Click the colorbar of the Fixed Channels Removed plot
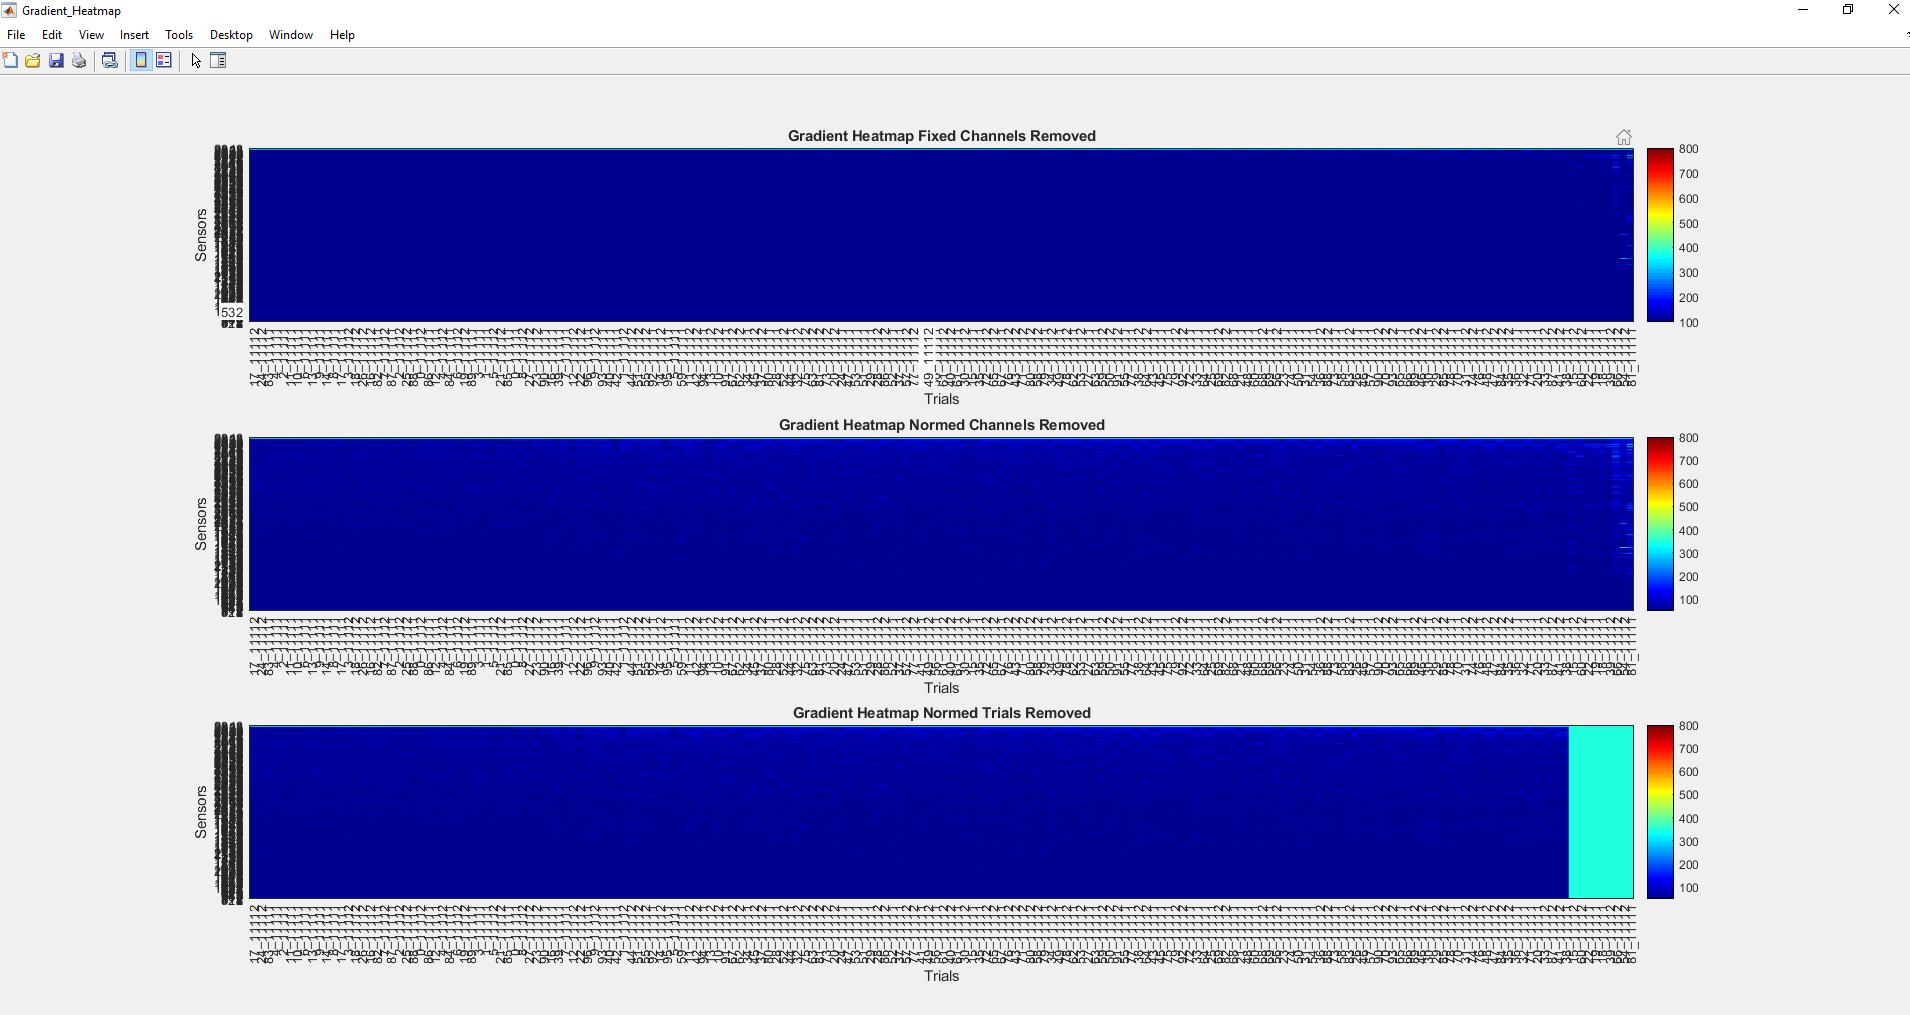The height and width of the screenshot is (1015, 1910). [1660, 235]
